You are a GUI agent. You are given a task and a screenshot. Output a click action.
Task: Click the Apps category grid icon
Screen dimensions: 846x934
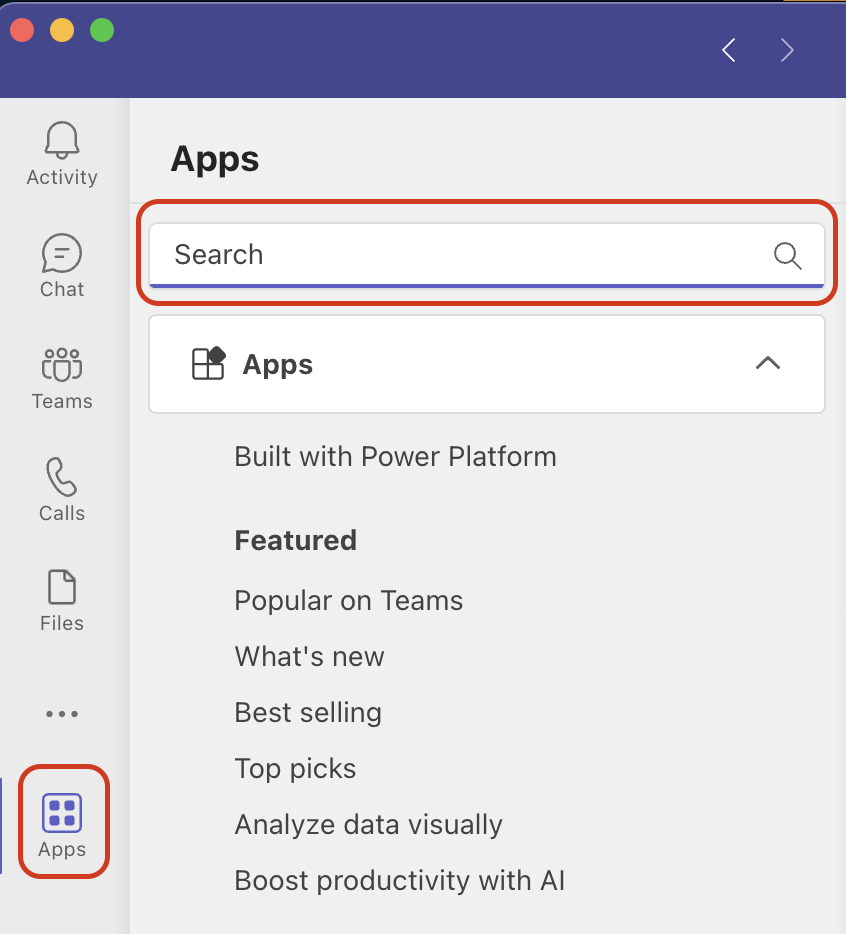[209, 363]
